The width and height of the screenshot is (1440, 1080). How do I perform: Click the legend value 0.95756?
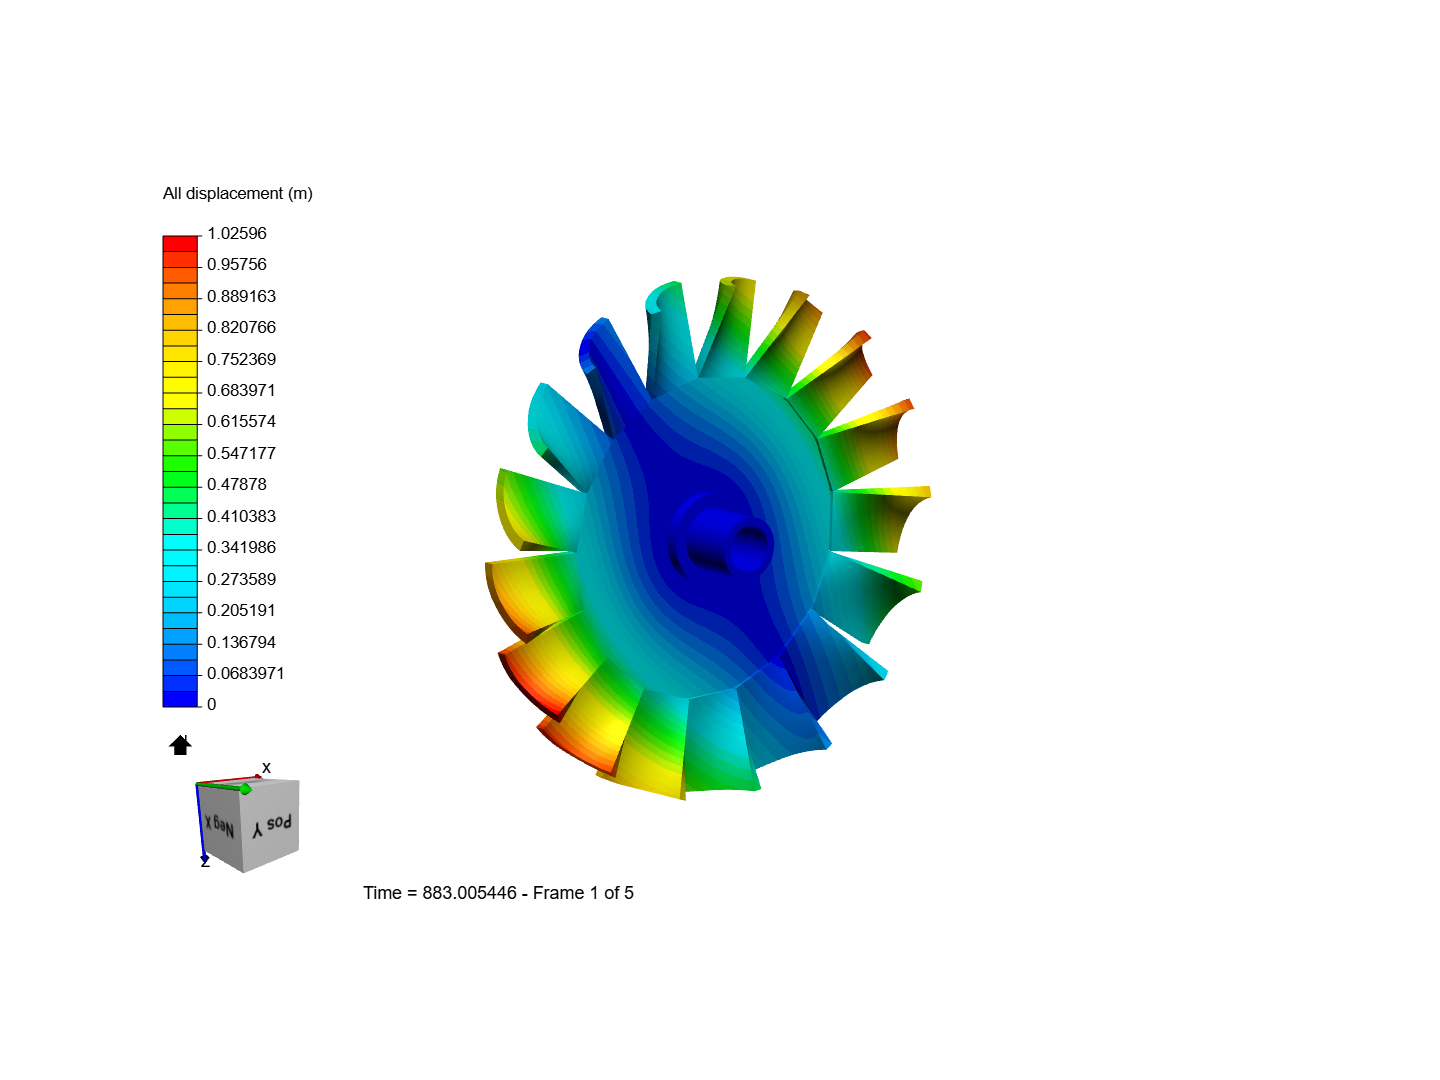pos(237,264)
